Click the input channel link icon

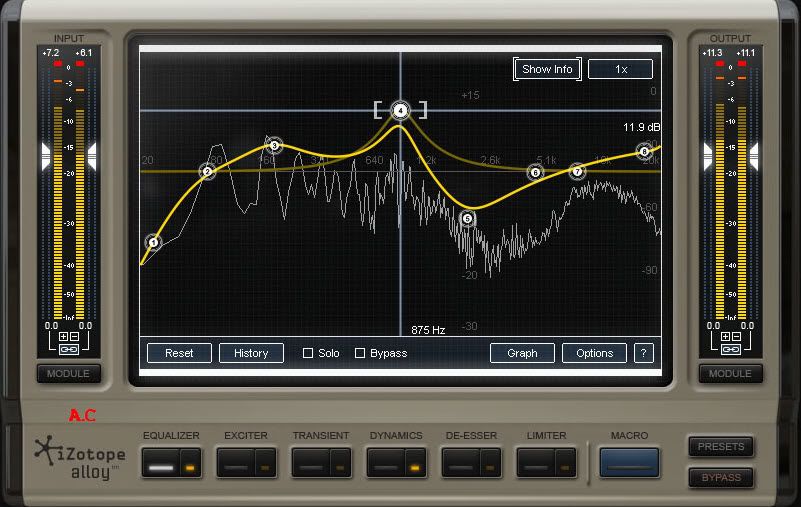[68, 349]
